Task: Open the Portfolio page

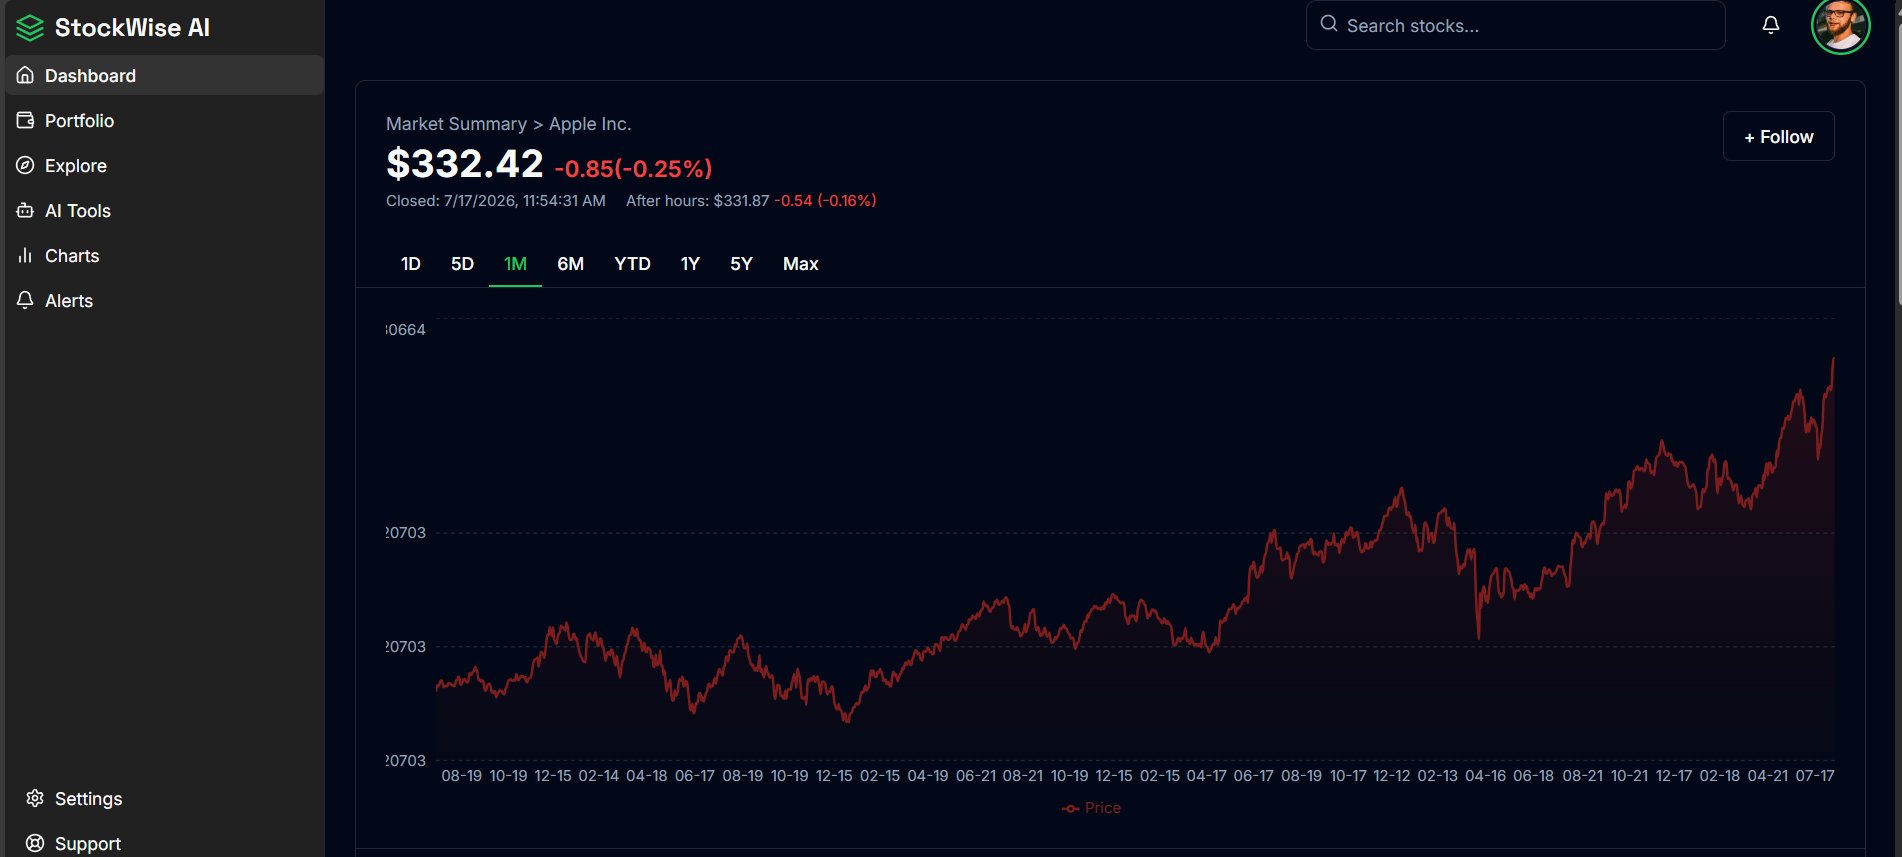Action: (x=164, y=120)
